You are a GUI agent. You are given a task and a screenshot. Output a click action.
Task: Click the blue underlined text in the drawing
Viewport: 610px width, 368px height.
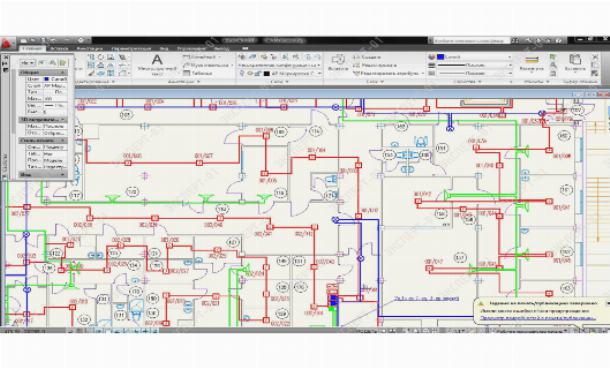(426, 298)
